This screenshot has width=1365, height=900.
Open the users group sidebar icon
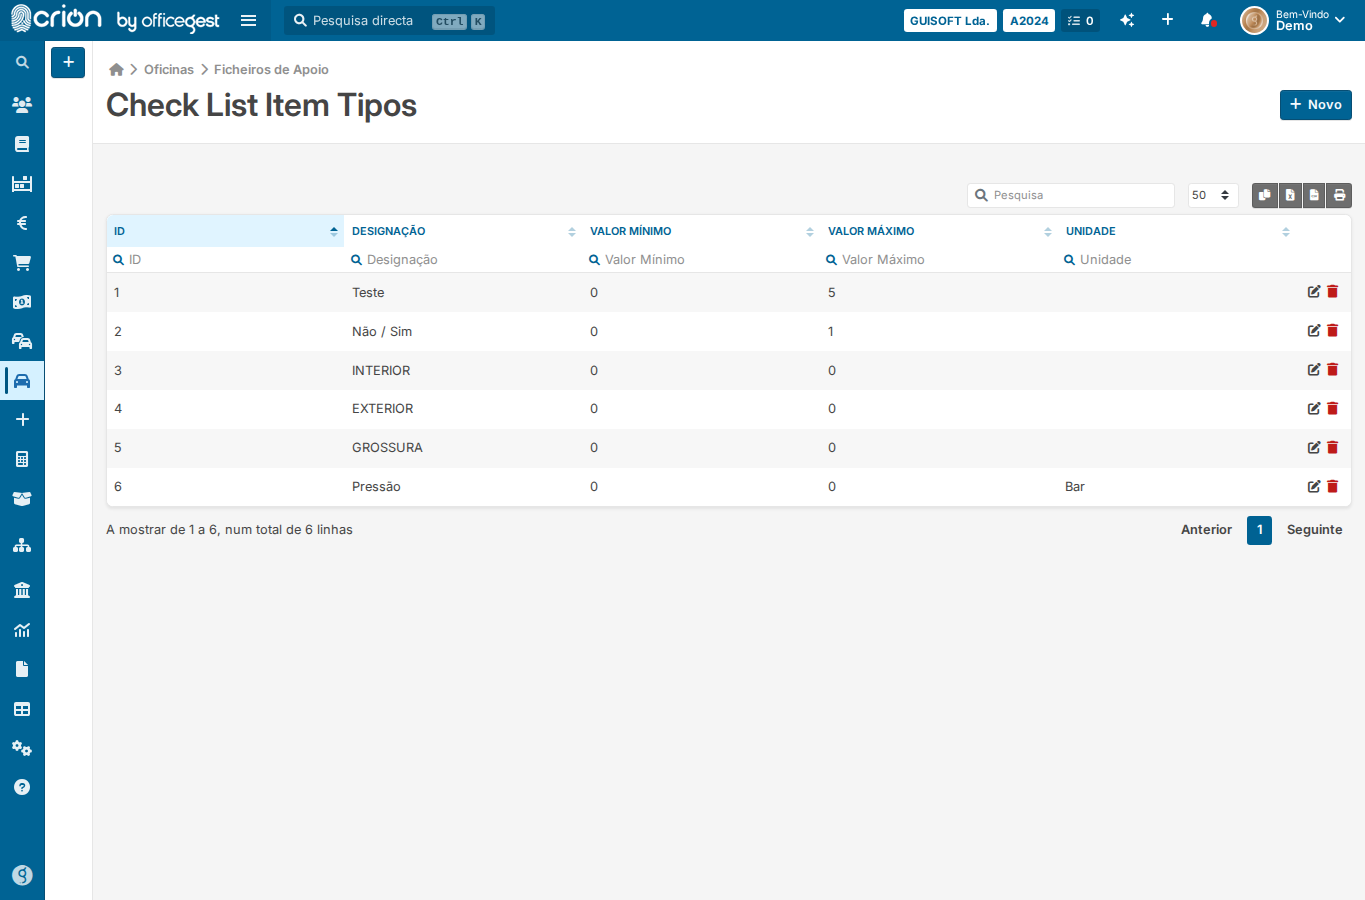point(22,104)
